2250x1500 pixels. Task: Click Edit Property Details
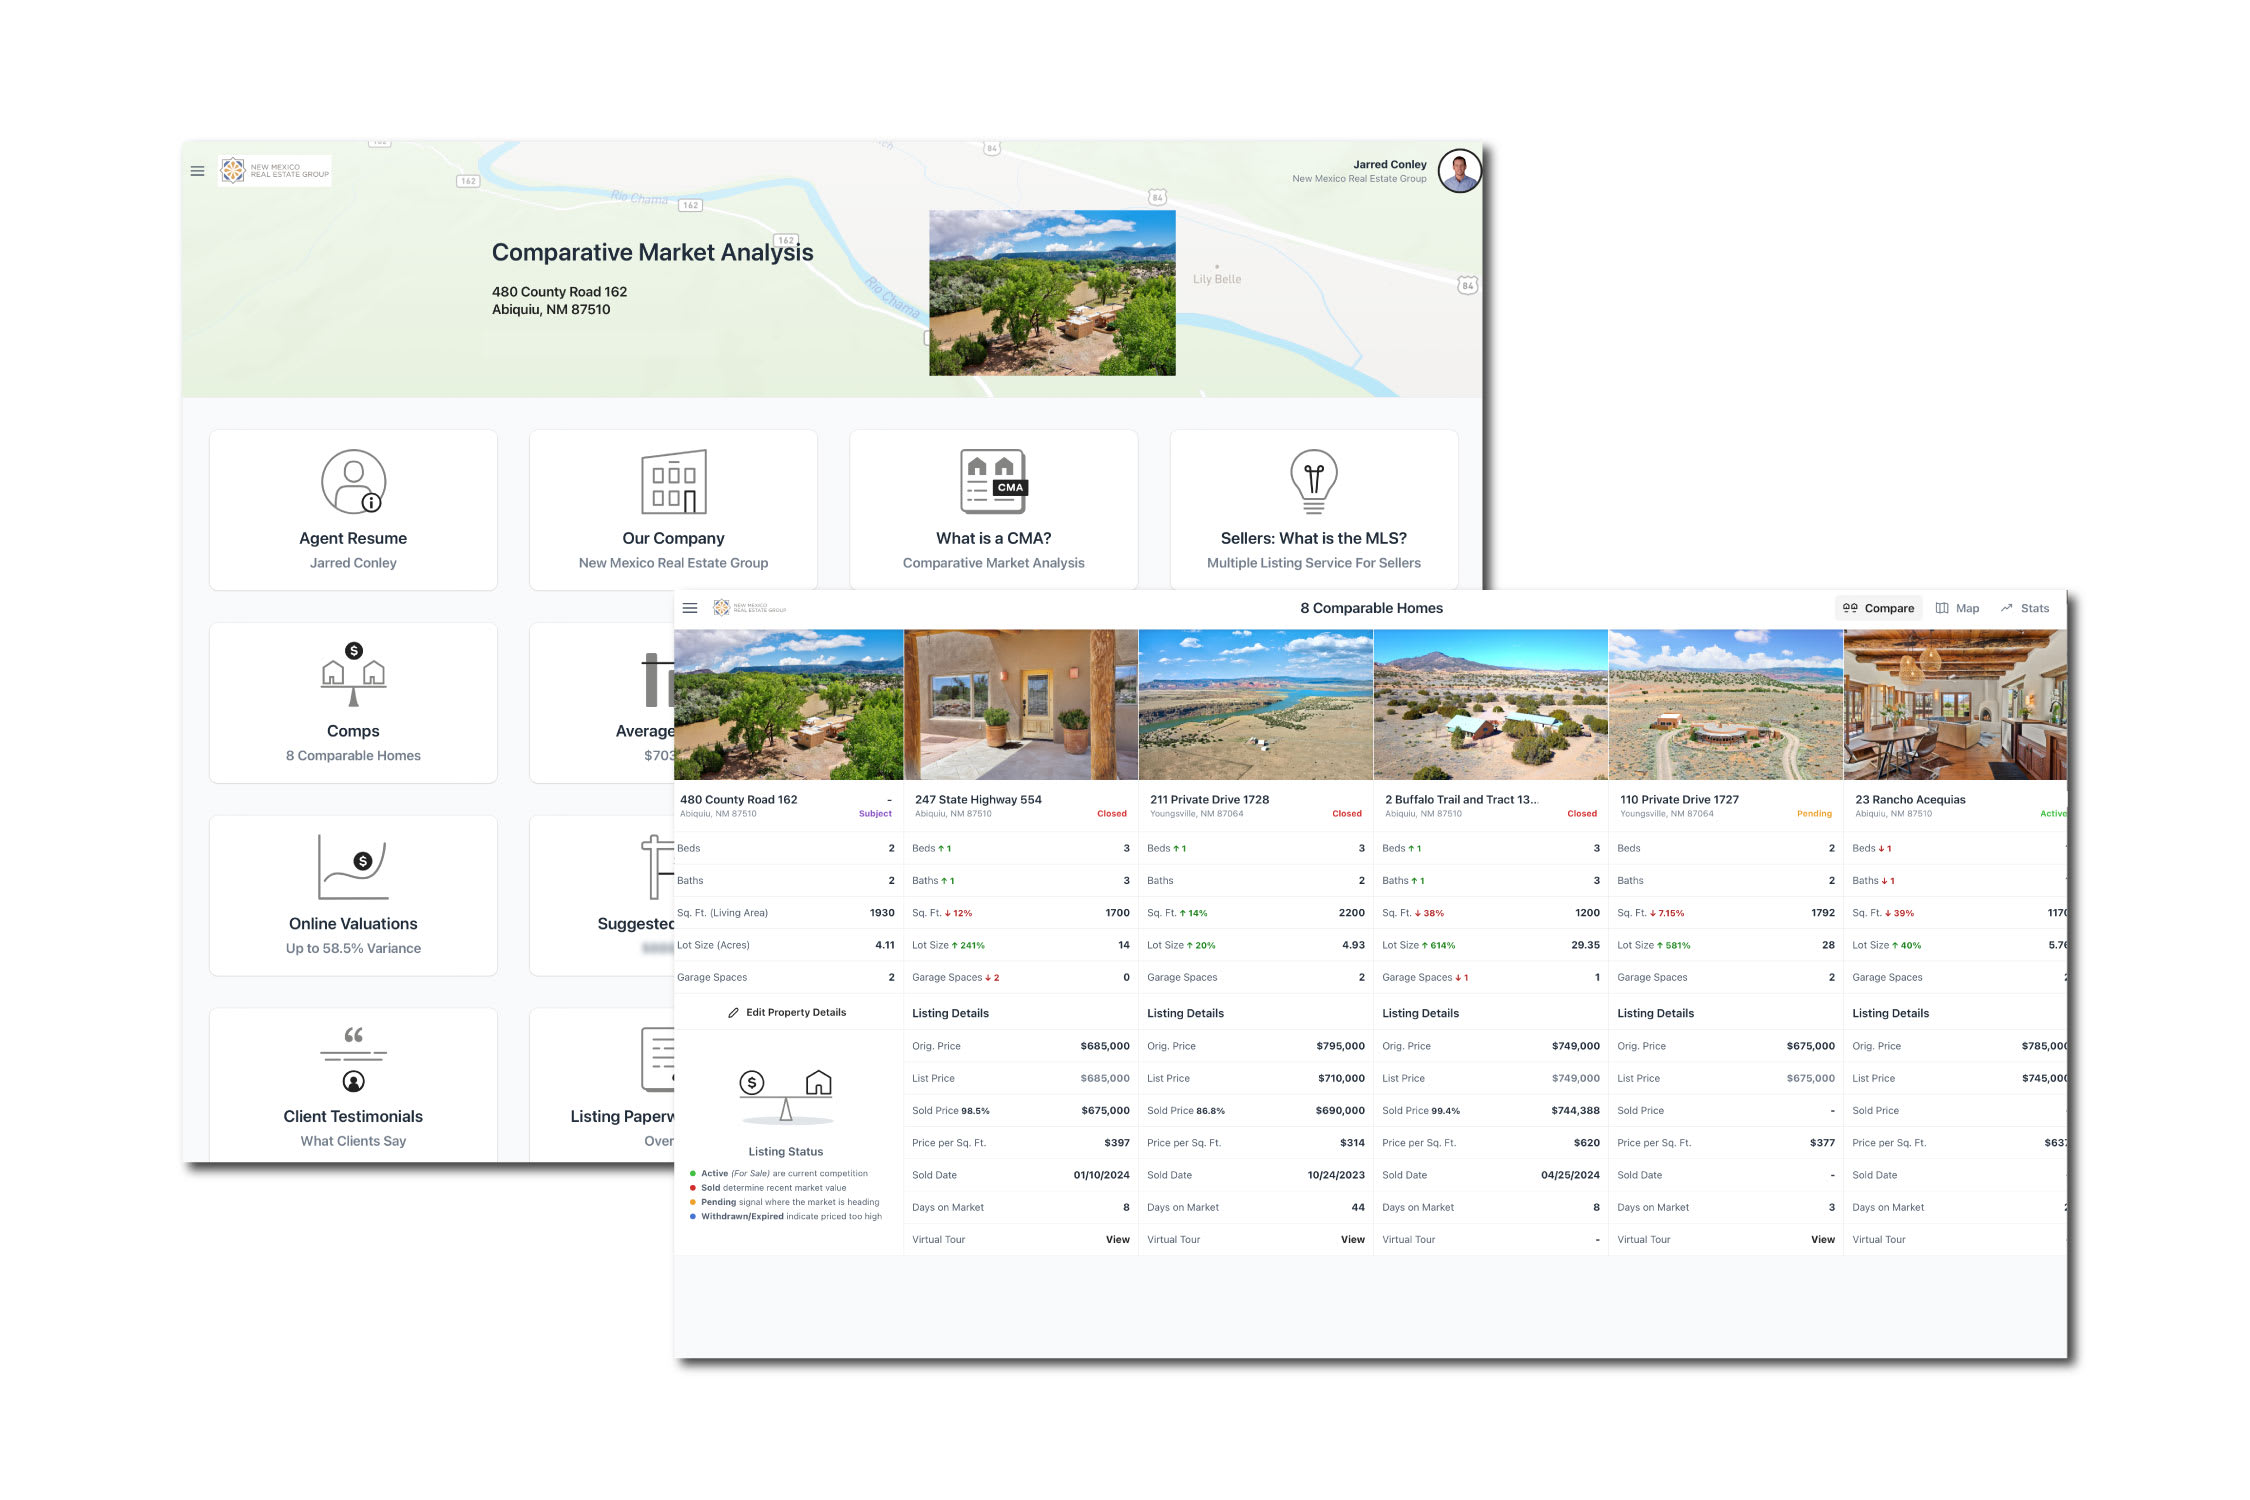click(787, 1013)
